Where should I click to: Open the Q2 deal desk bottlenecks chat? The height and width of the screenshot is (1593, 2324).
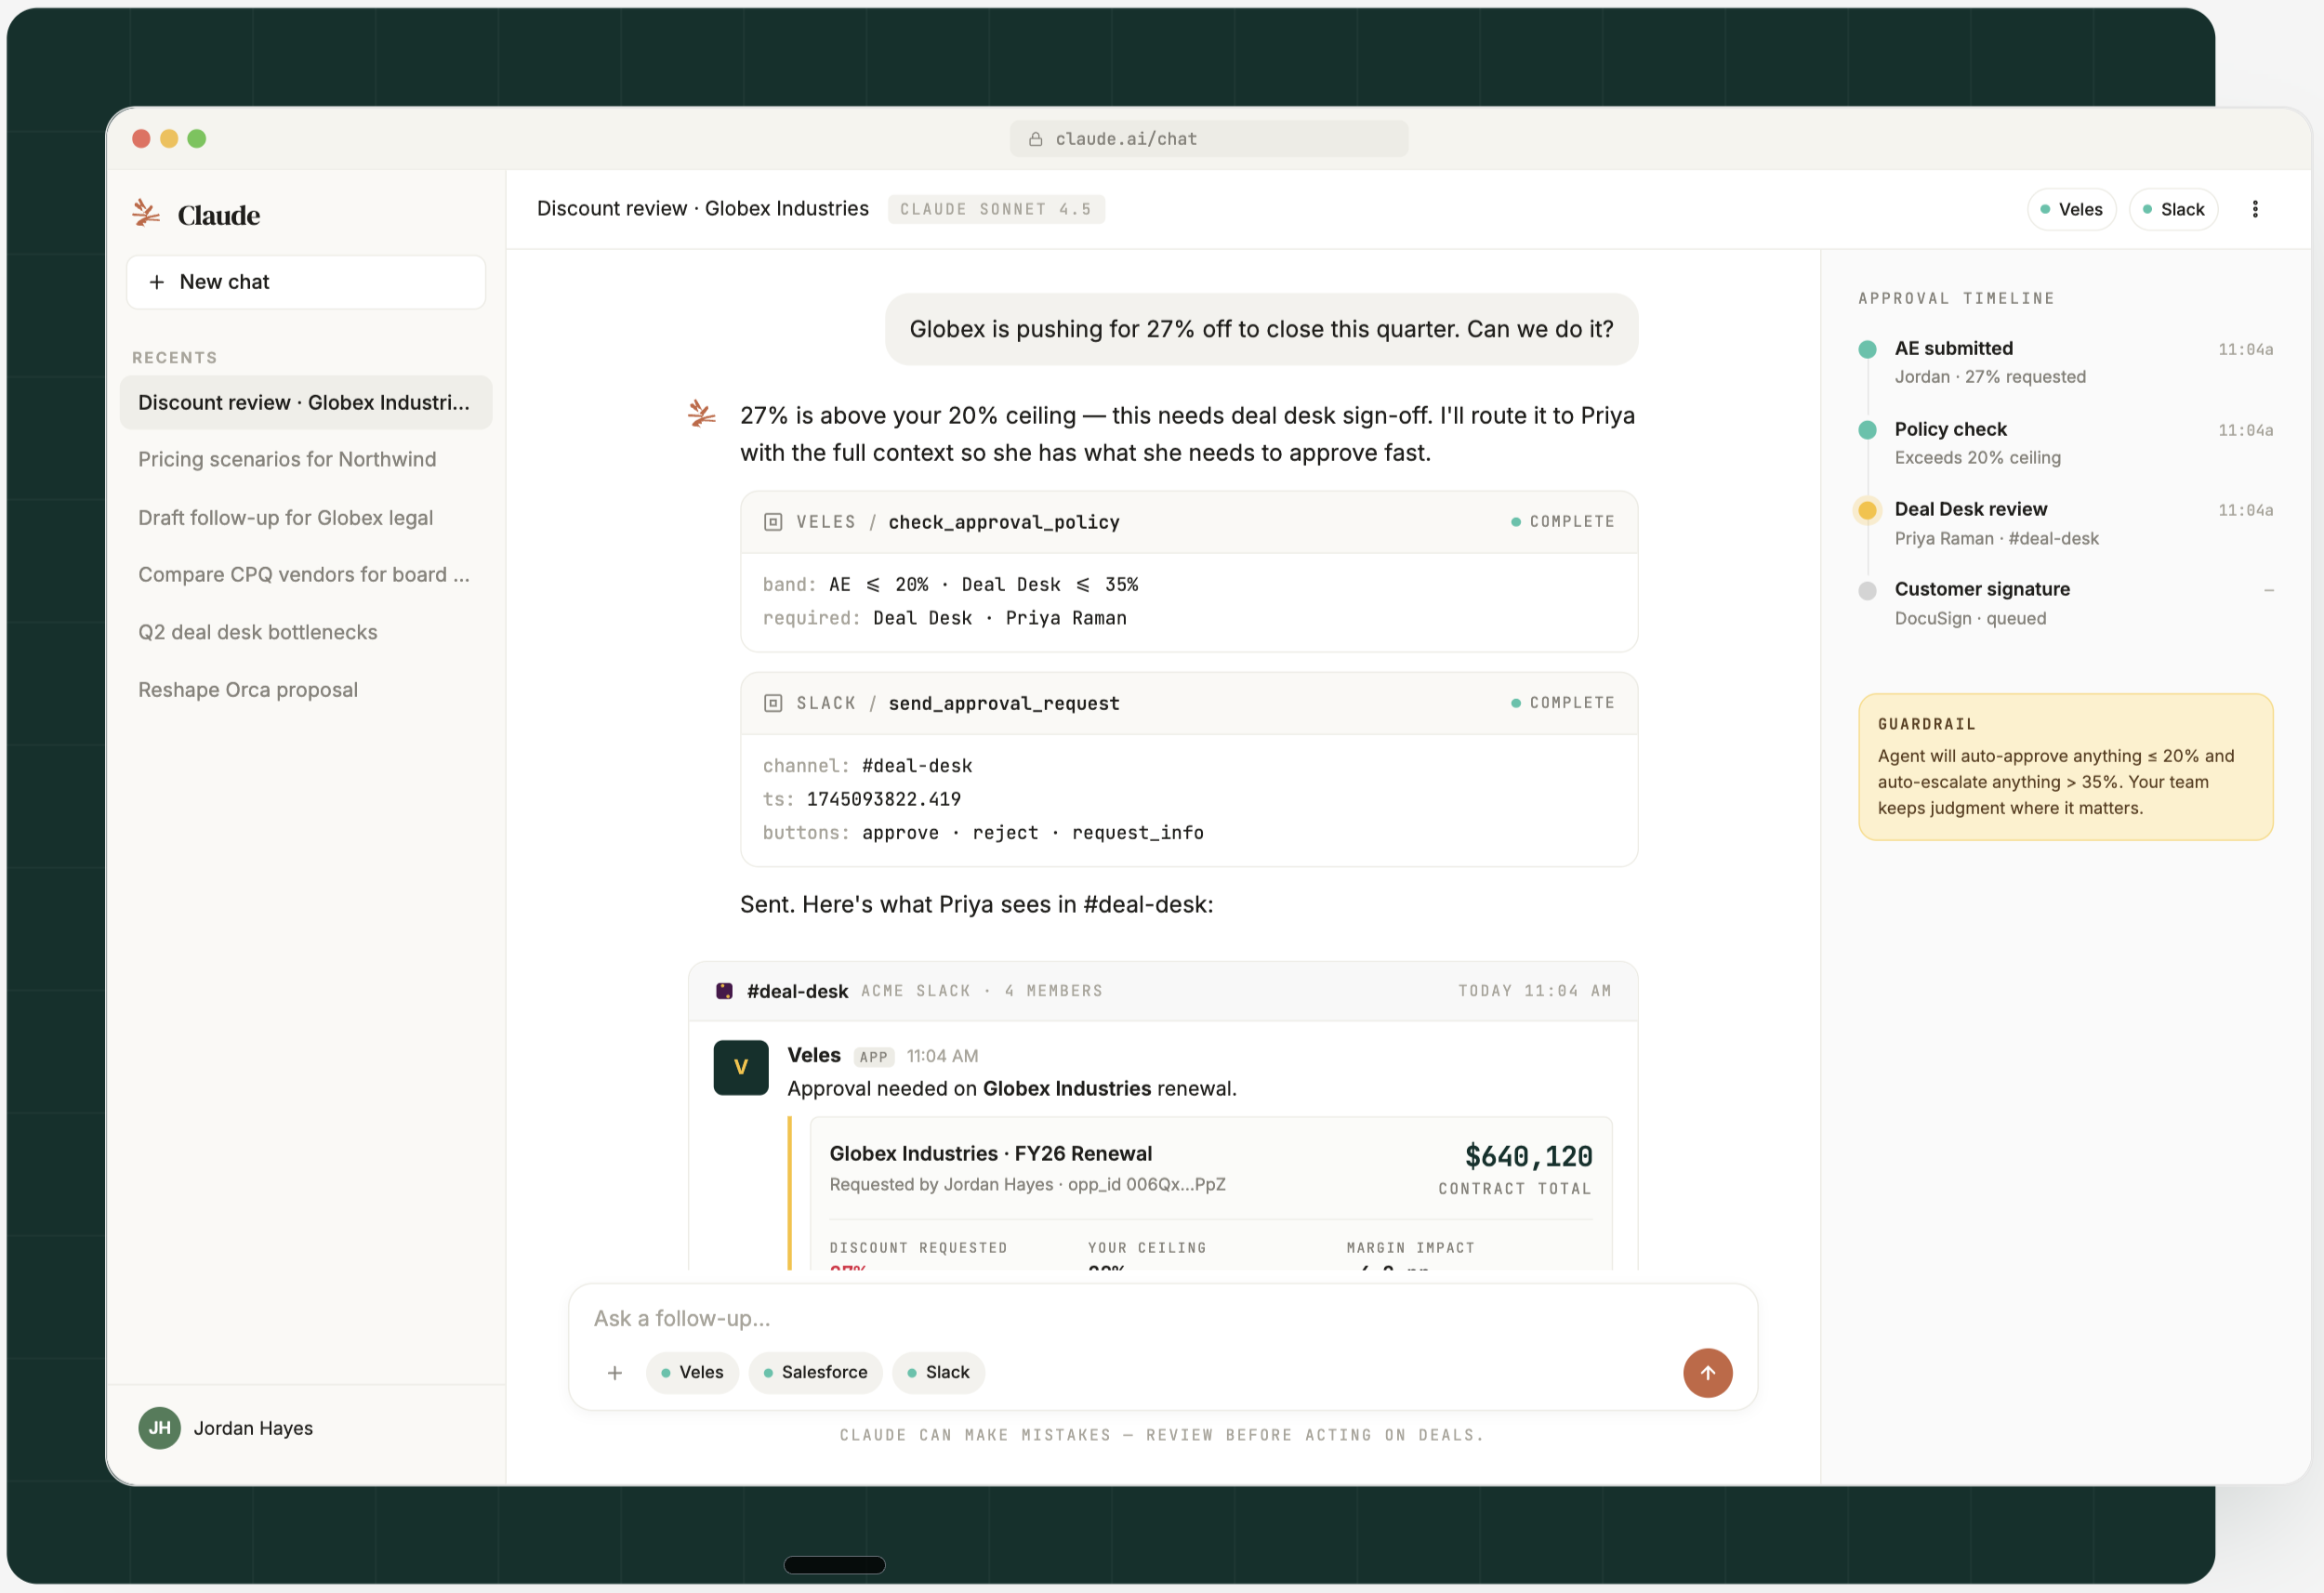coord(257,631)
